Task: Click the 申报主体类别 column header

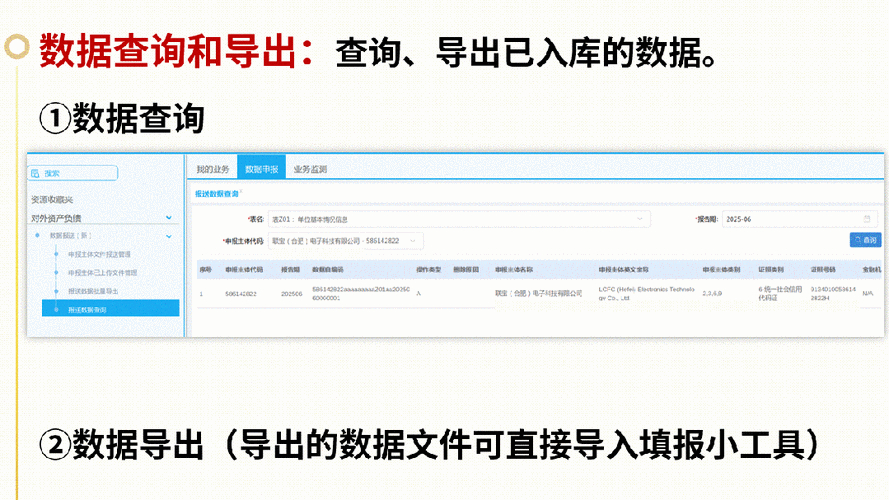Action: (721, 269)
